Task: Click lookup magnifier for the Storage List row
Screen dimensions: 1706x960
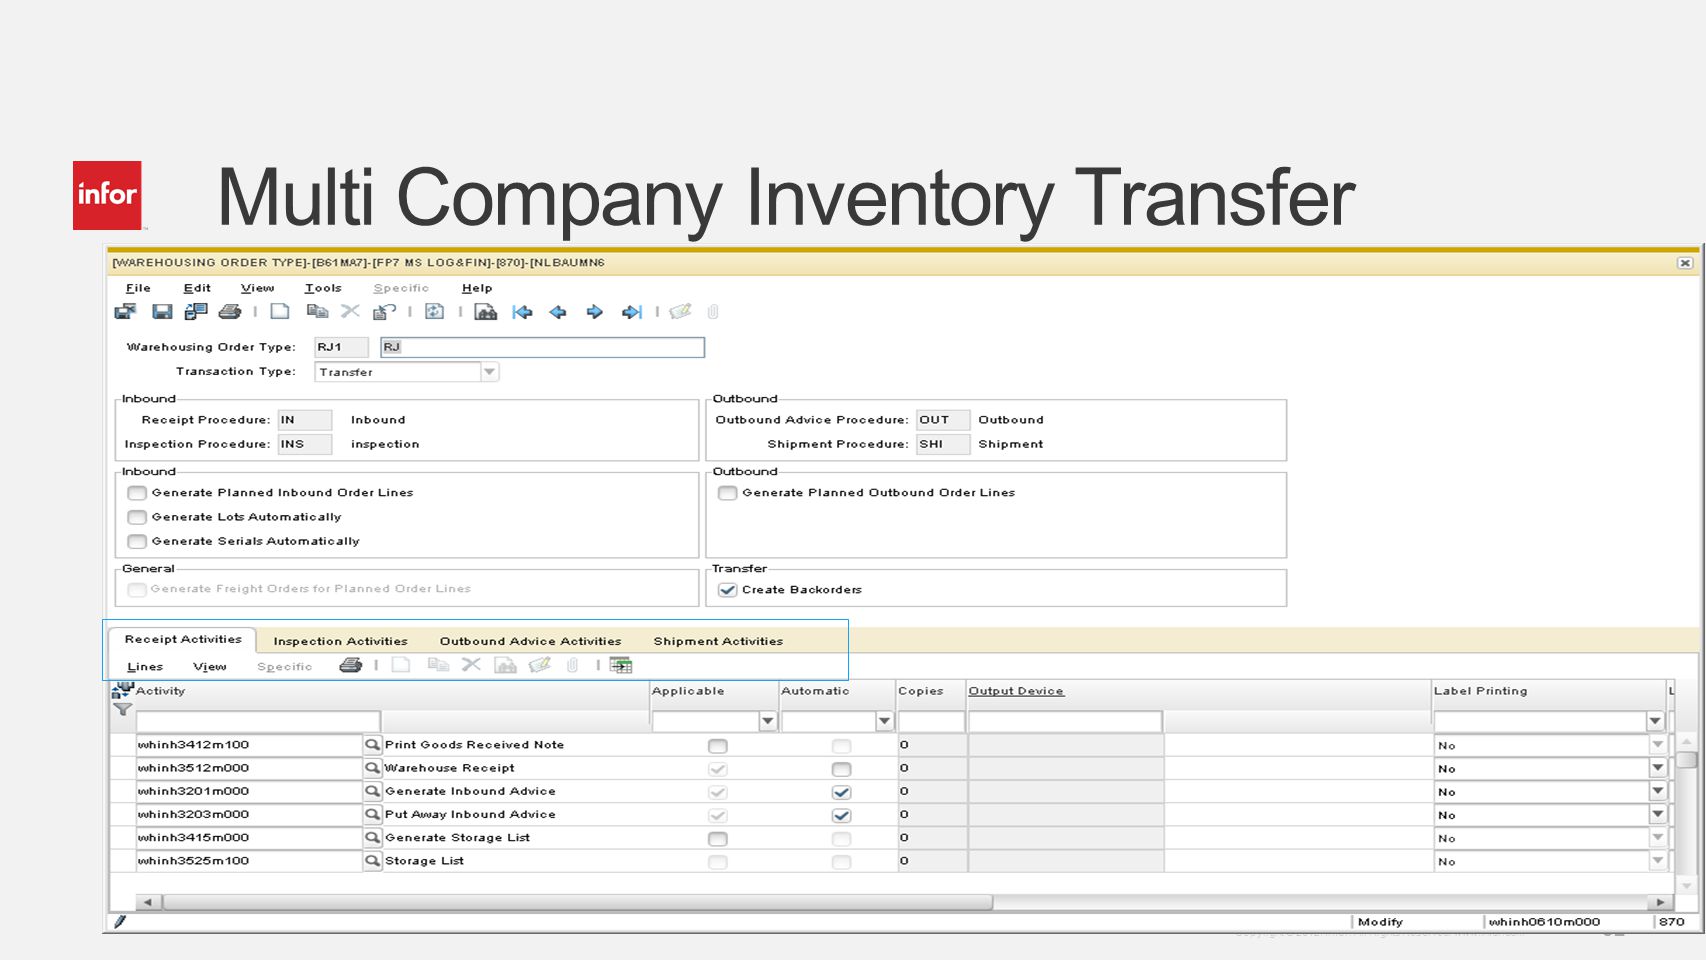Action: pos(372,861)
